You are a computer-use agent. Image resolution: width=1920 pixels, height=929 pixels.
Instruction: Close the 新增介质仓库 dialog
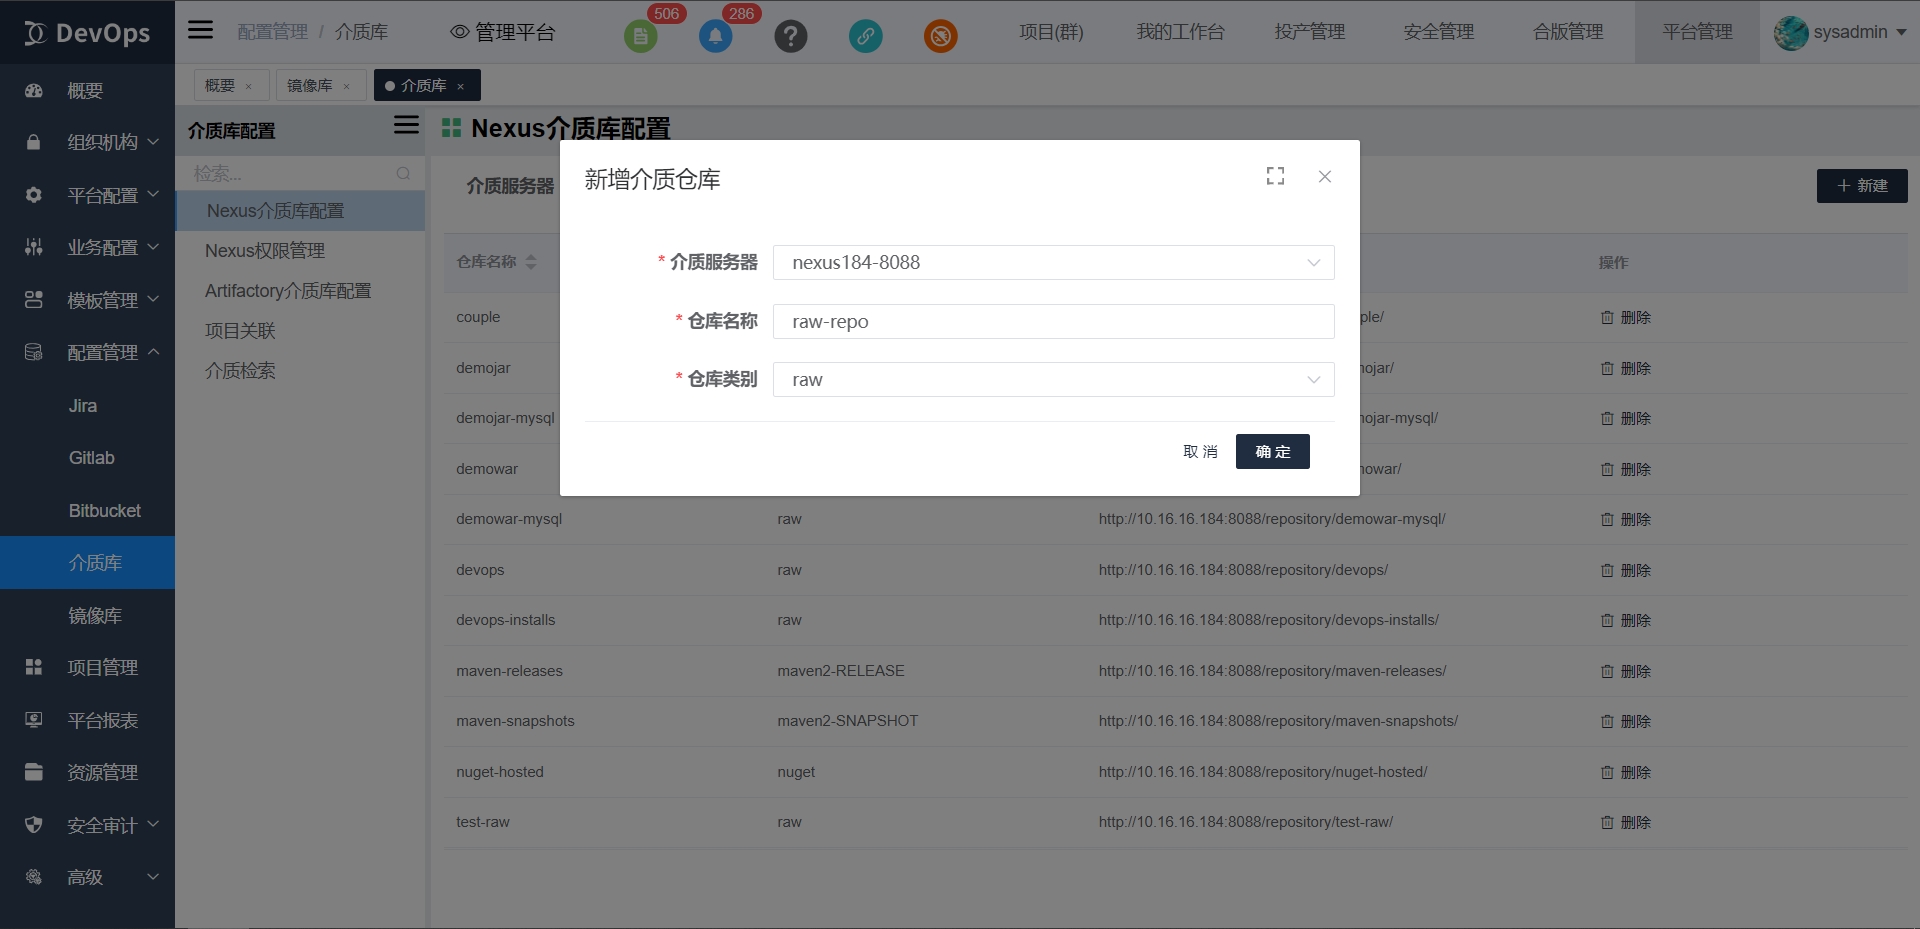coord(1325,177)
